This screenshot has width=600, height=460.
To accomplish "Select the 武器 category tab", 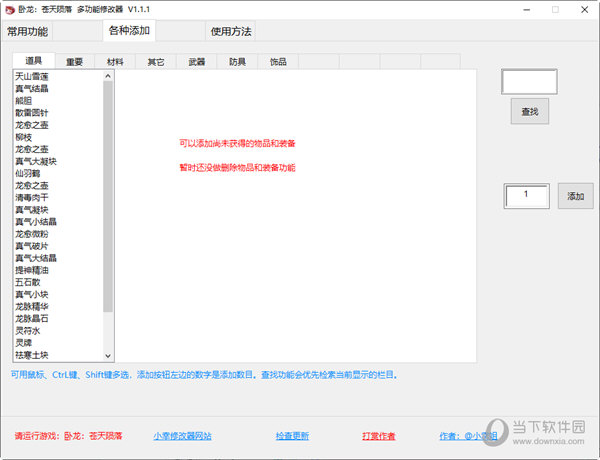I will coord(197,62).
